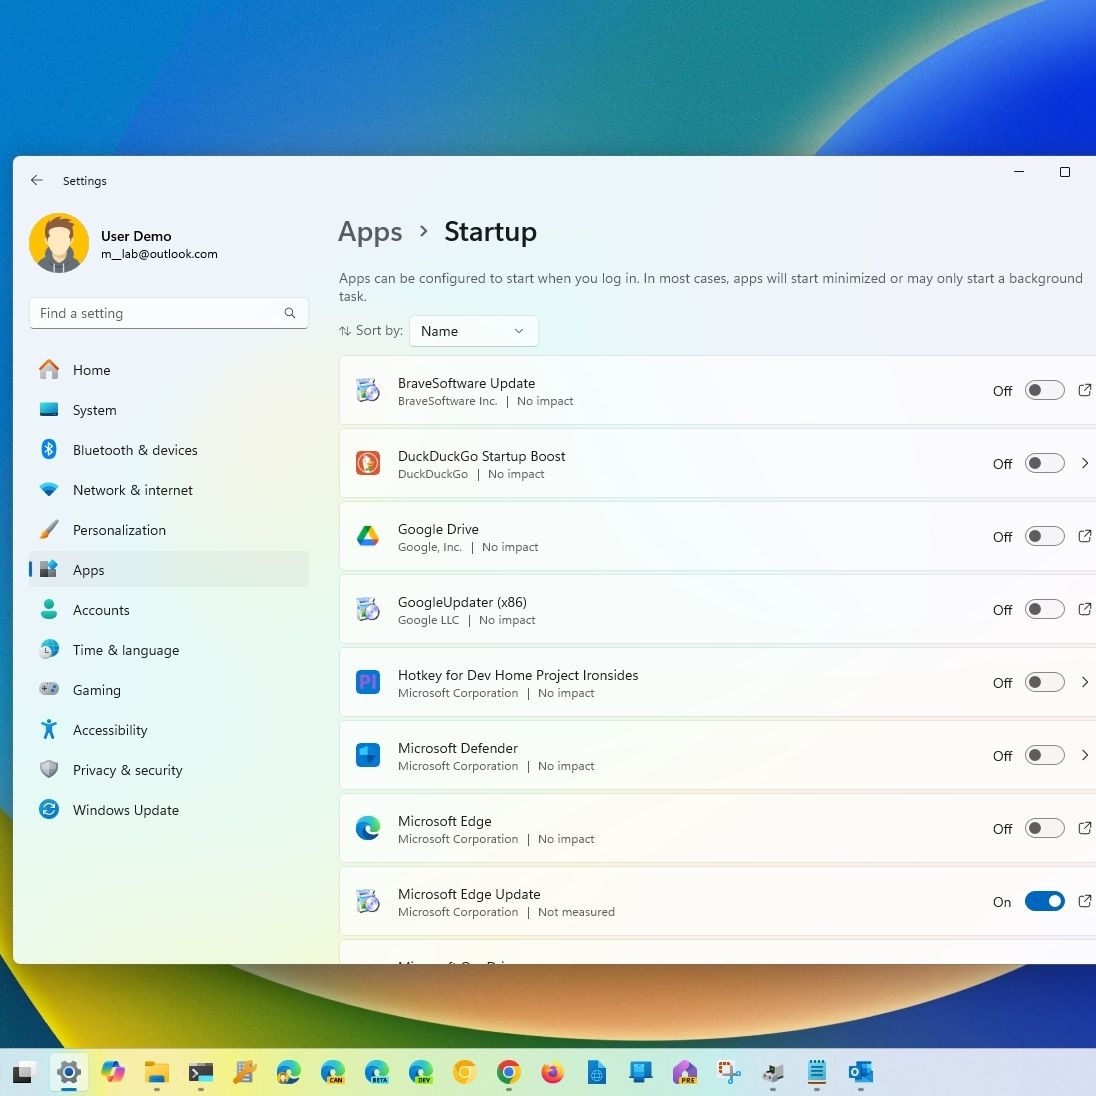Go to Personalization settings

(168, 530)
